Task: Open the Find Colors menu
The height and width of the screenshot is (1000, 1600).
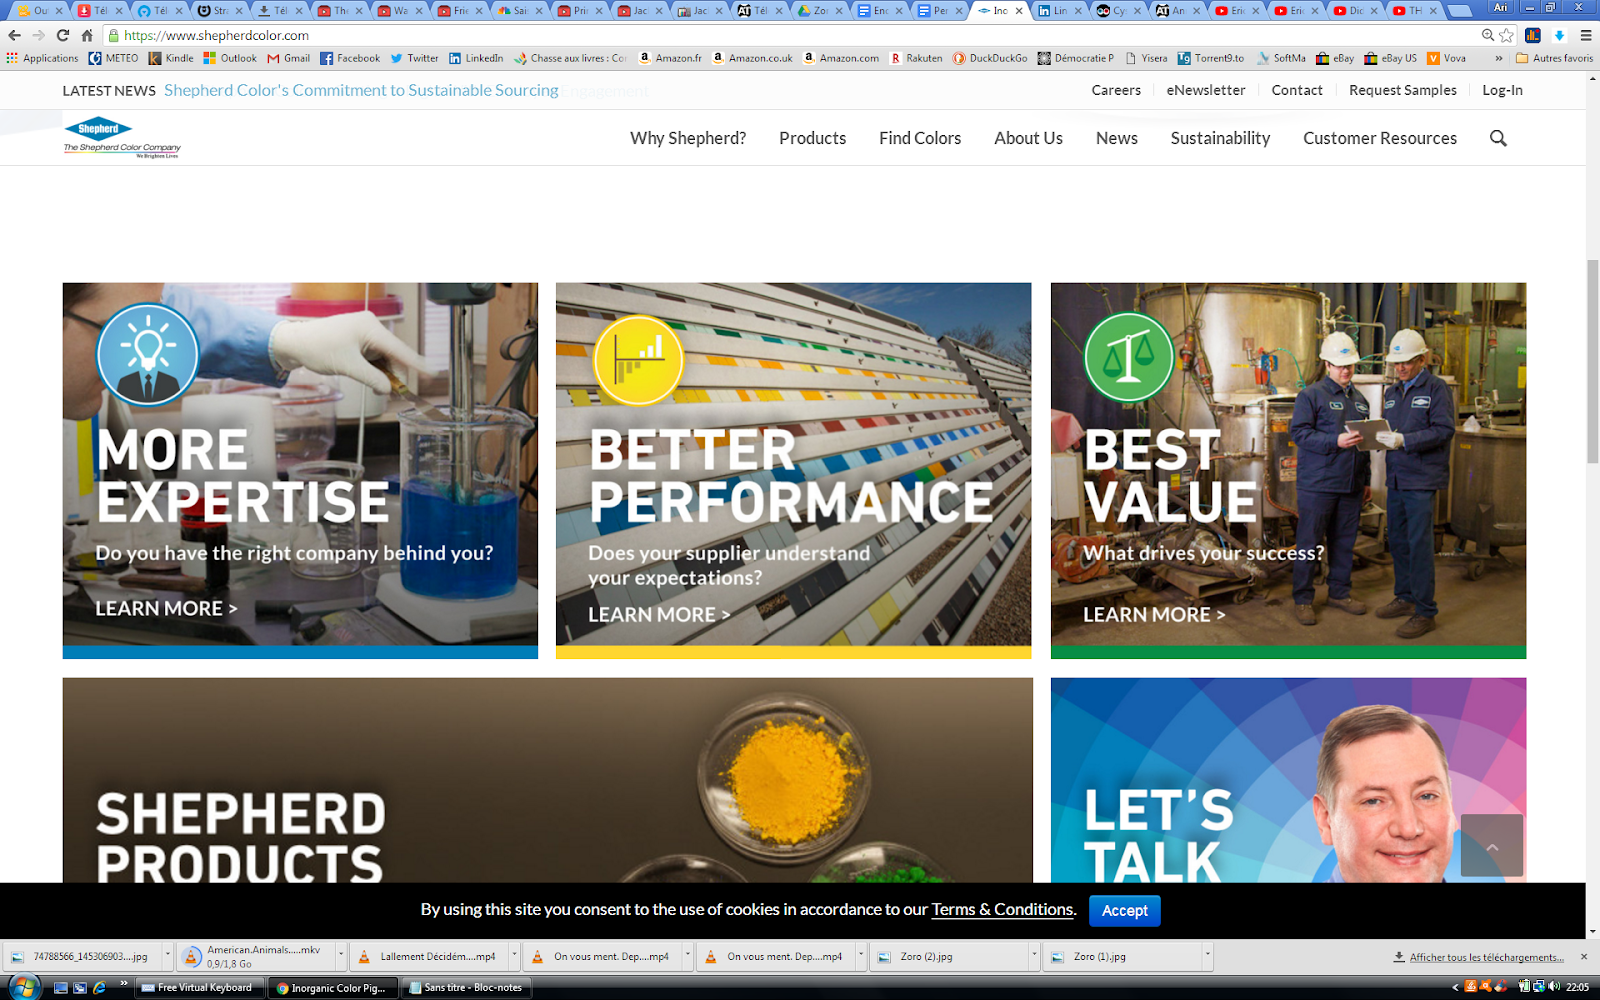Action: (920, 138)
